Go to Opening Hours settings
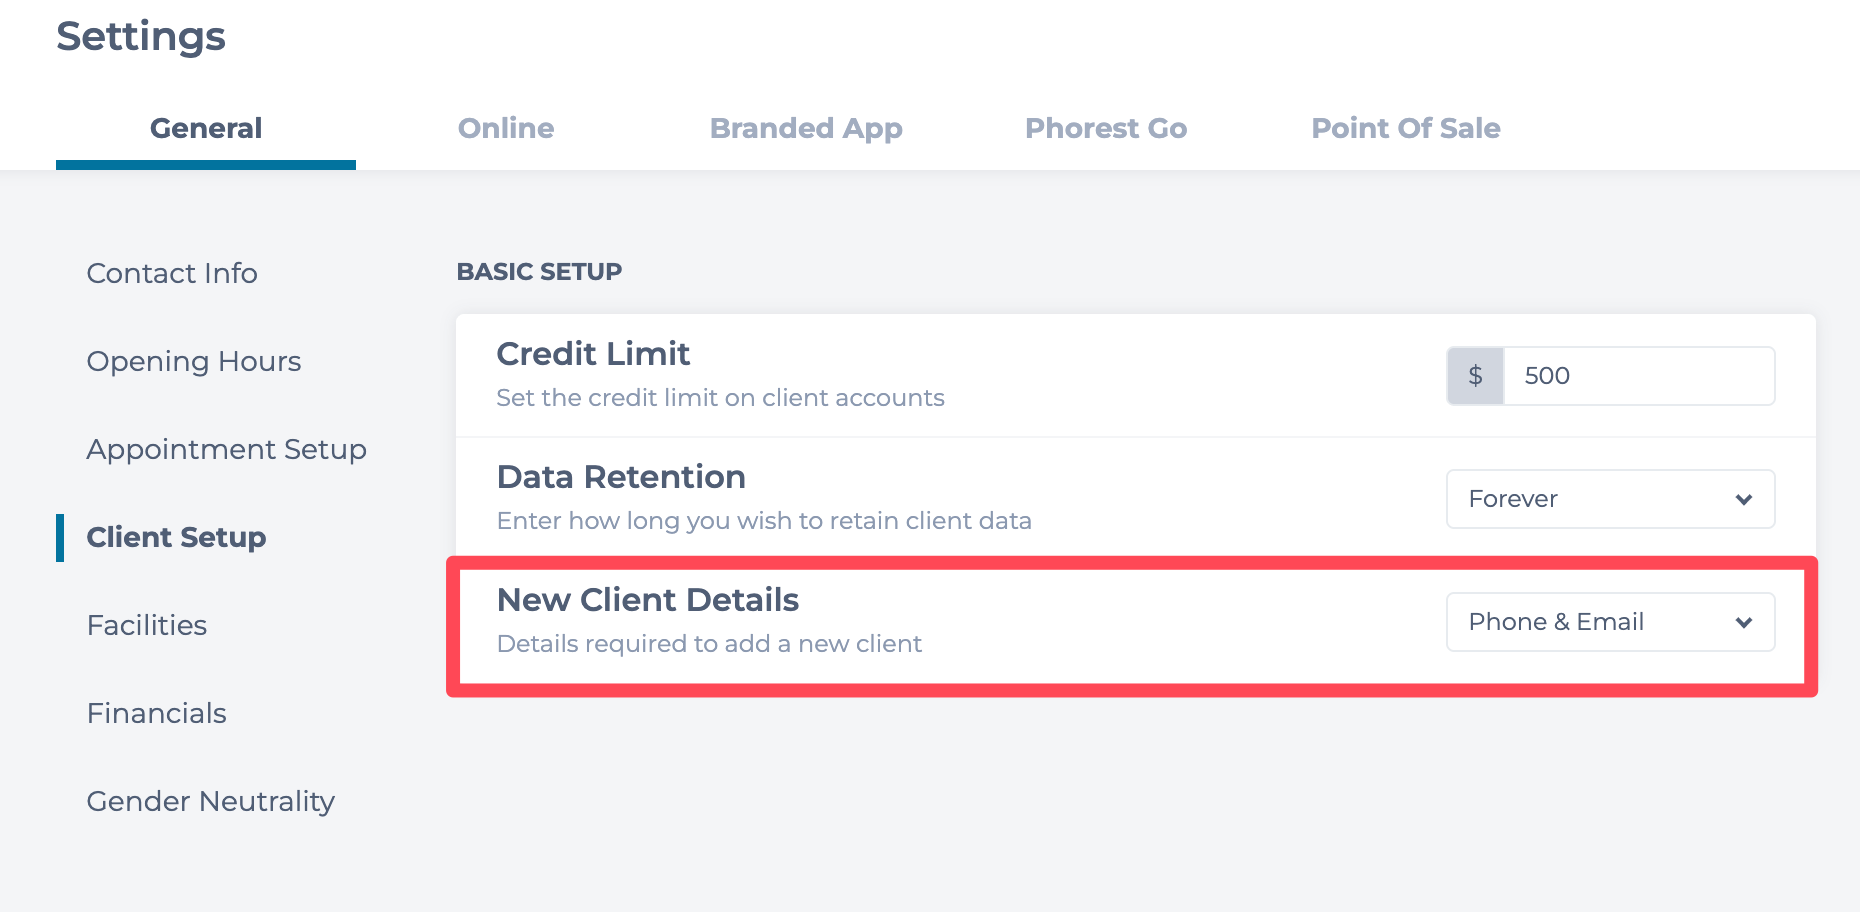This screenshot has height=912, width=1860. 194,361
